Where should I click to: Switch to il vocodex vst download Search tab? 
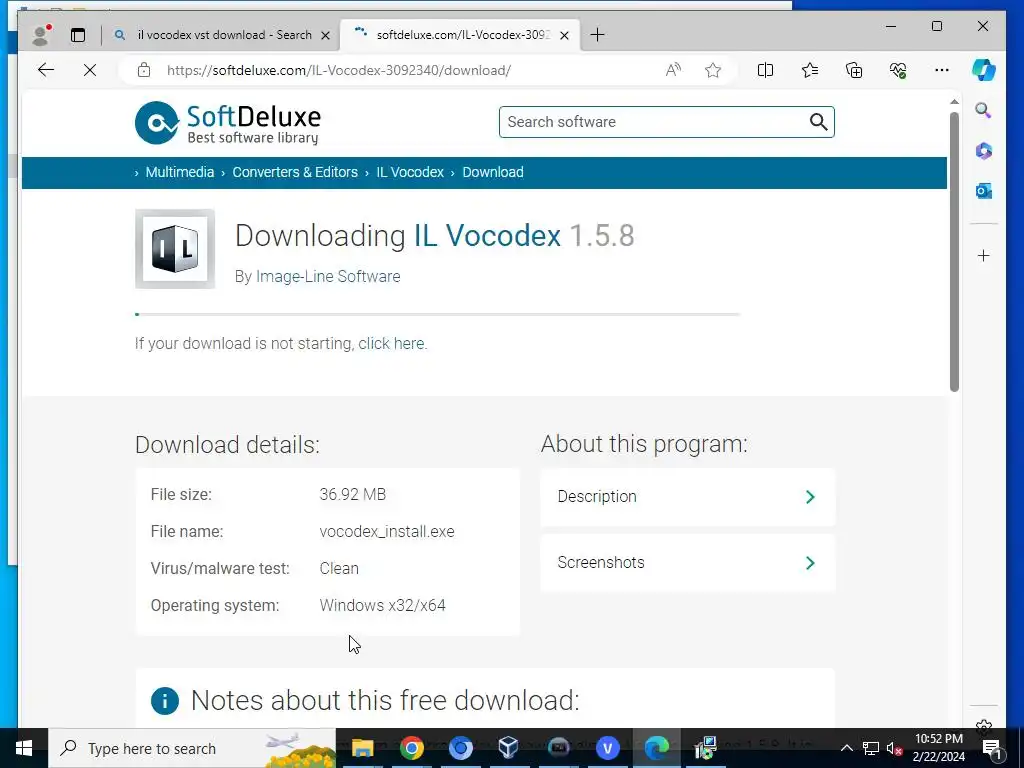(x=222, y=35)
